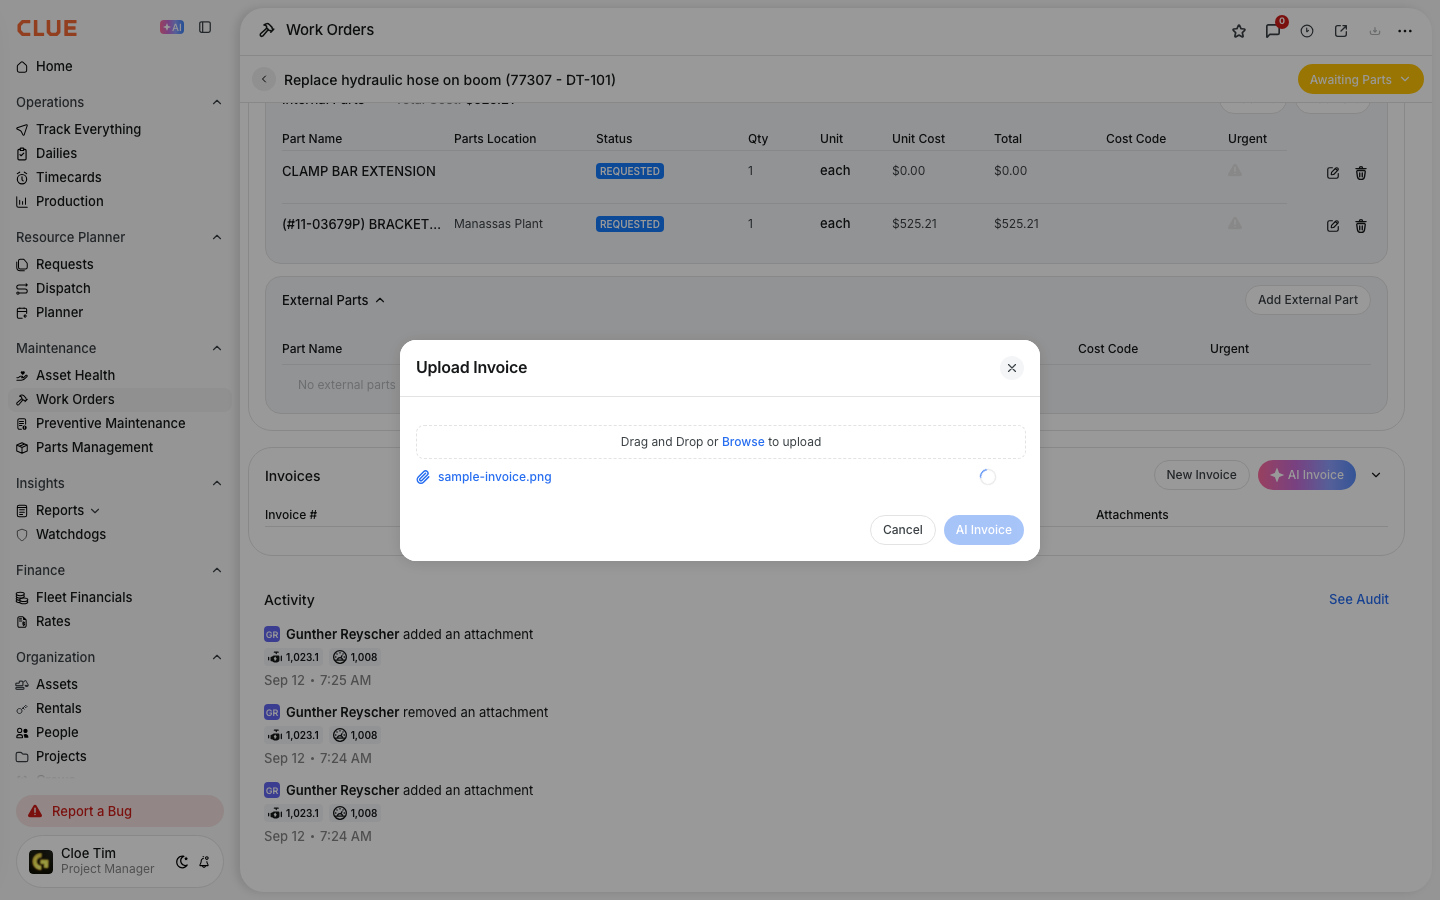Image resolution: width=1440 pixels, height=900 pixels.
Task: Toggle urgent warning icon for BRACKET row
Action: pyautogui.click(x=1235, y=223)
